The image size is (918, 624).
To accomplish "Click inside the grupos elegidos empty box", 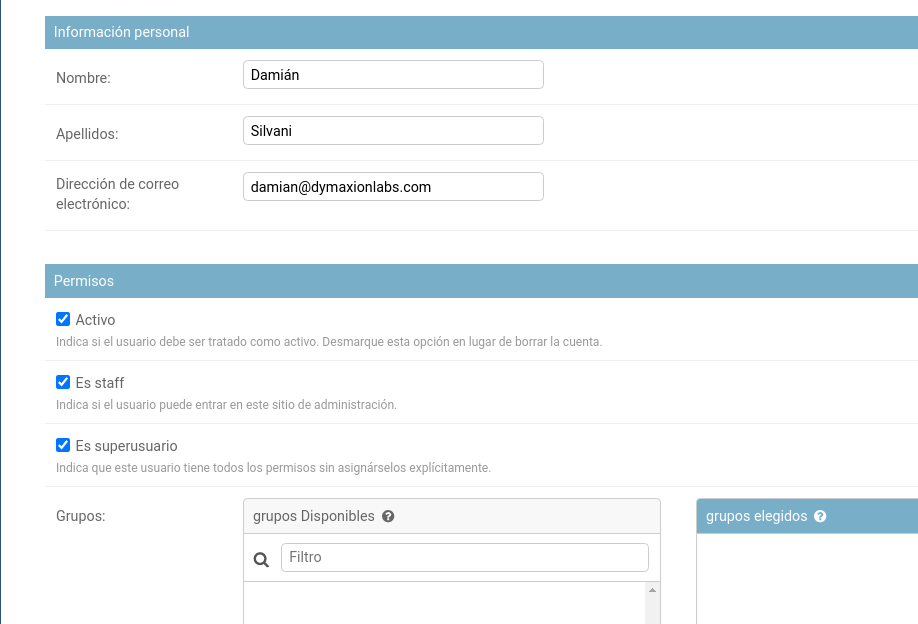I will click(x=807, y=578).
